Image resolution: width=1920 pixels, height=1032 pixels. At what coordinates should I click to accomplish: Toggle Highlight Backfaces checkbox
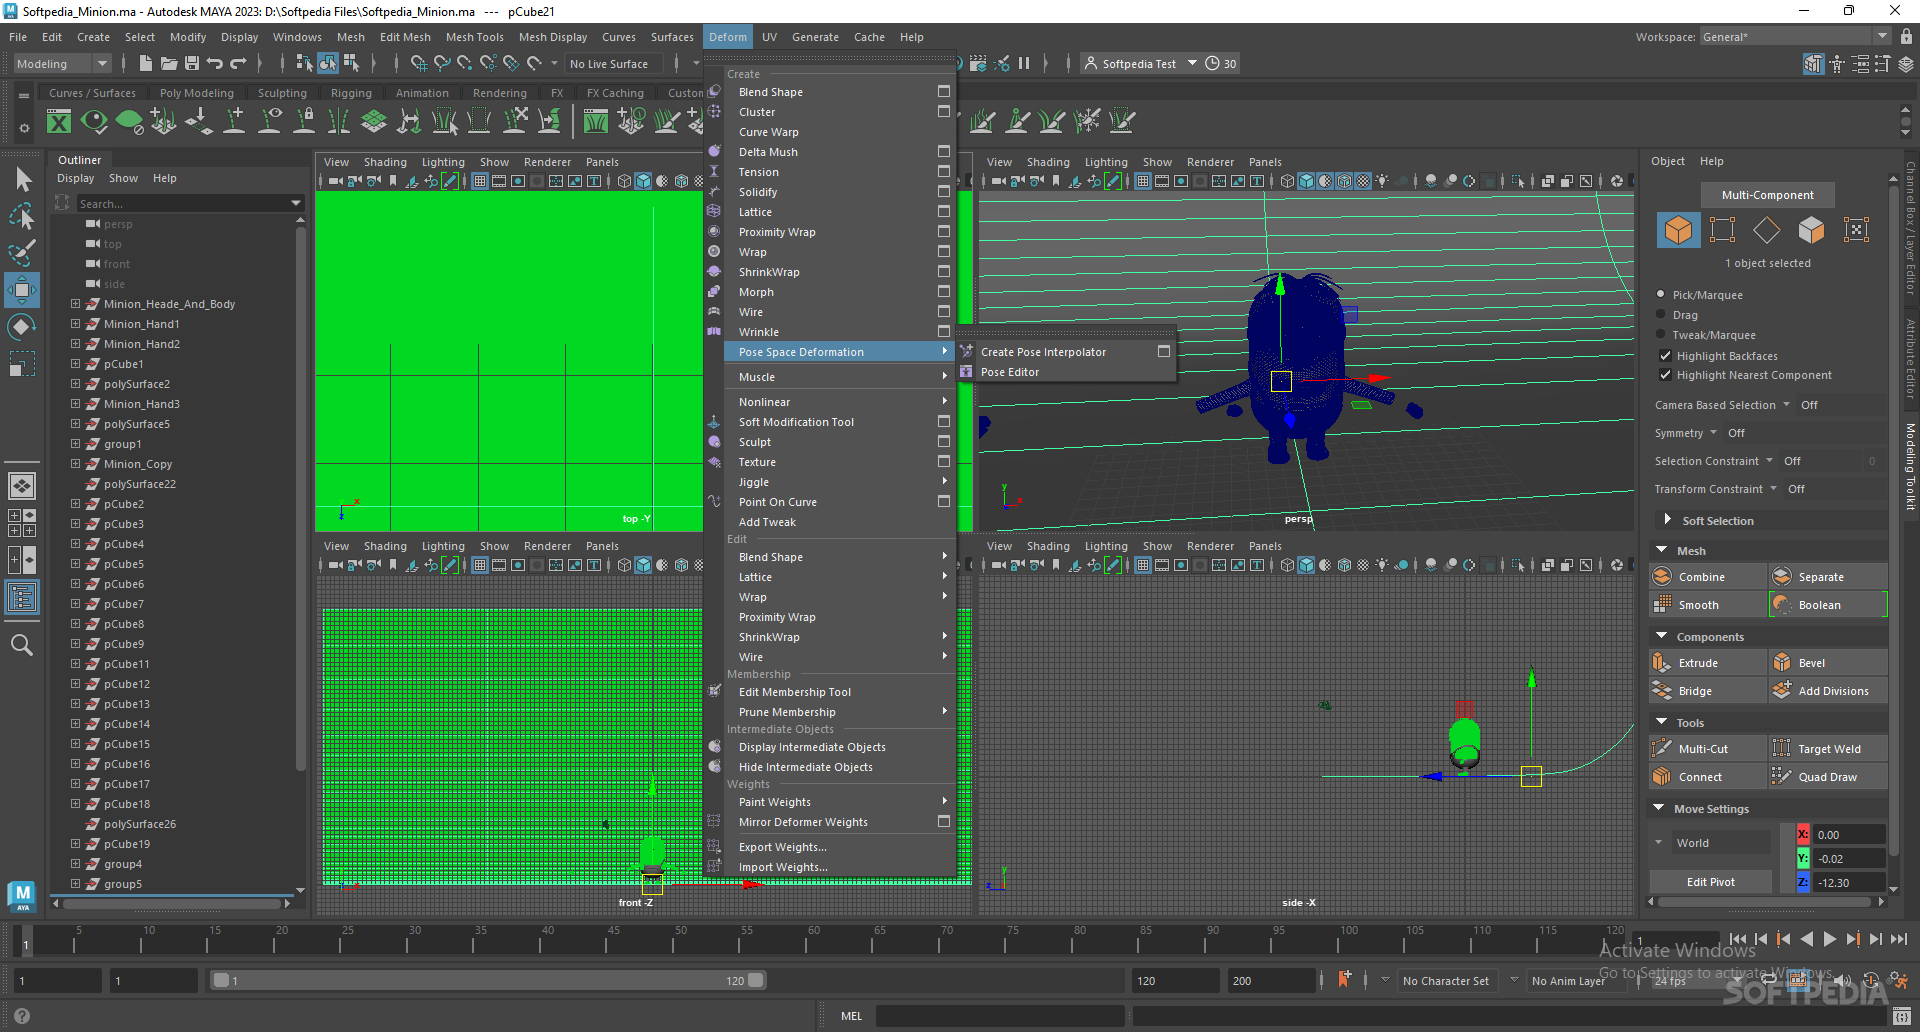click(x=1665, y=356)
